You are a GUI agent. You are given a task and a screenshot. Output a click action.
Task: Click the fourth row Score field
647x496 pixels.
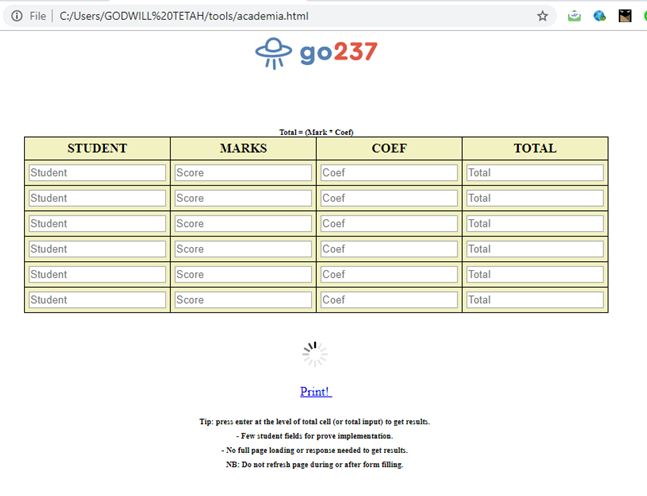pyautogui.click(x=243, y=249)
